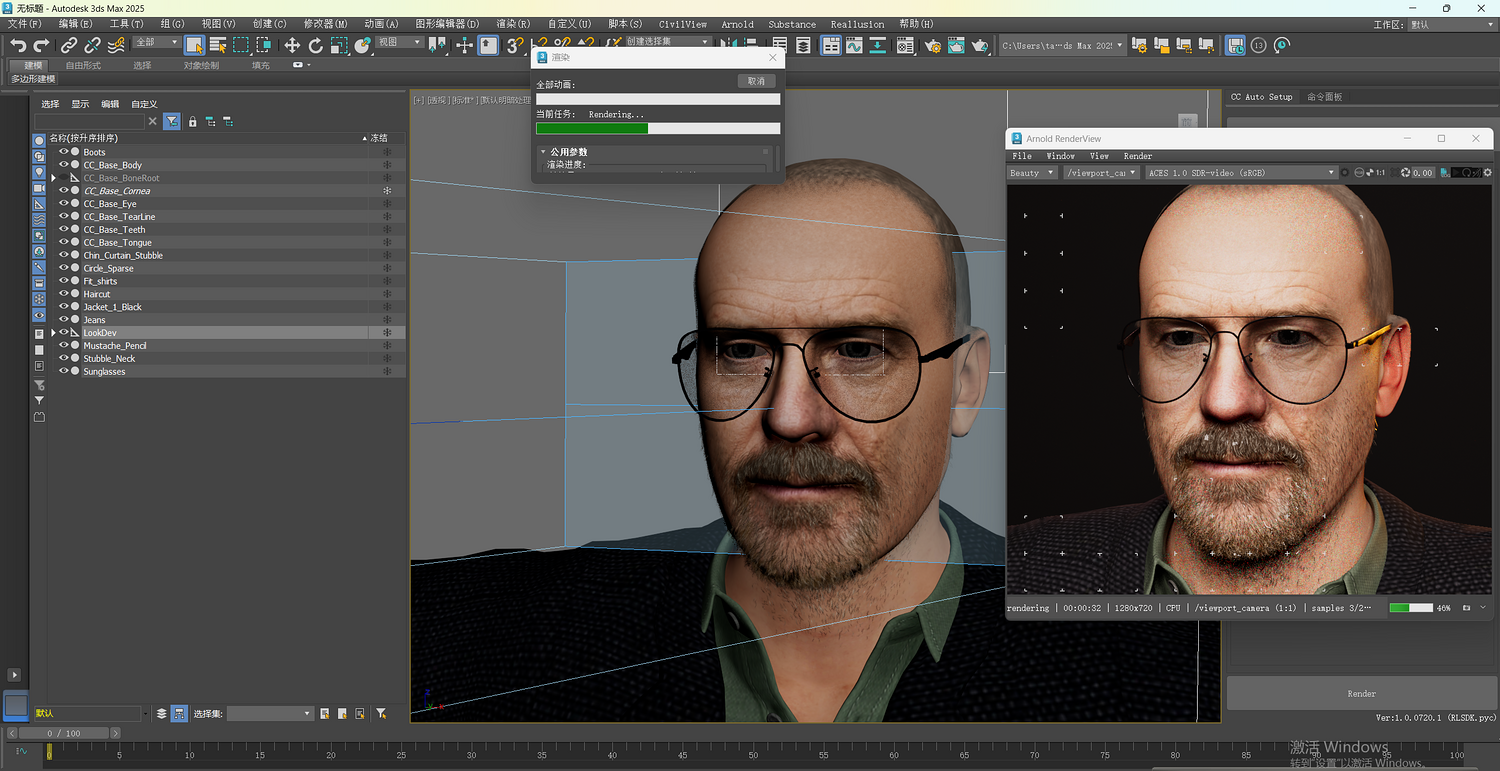Image resolution: width=1500 pixels, height=771 pixels.
Task: Activate Bind to Space Warp tool
Action: tap(116, 45)
